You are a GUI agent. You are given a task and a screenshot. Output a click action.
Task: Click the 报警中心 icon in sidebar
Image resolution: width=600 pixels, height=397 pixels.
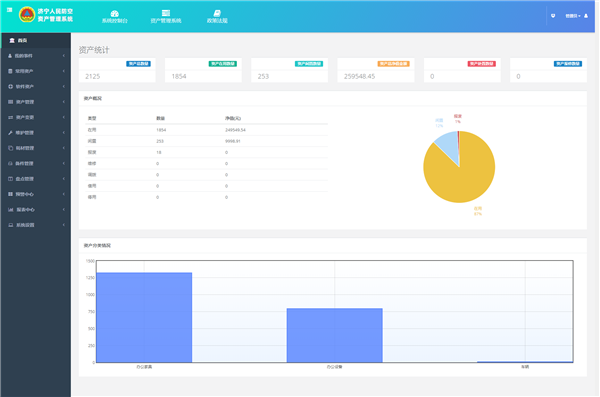[10, 194]
